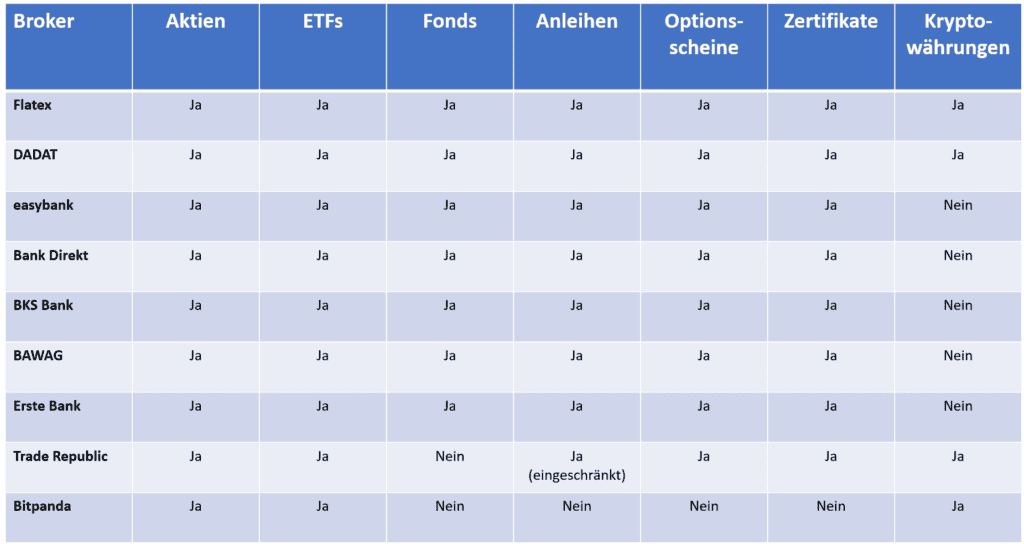The image size is (1024, 544).
Task: Select the Trade Republic row label
Action: click(60, 456)
